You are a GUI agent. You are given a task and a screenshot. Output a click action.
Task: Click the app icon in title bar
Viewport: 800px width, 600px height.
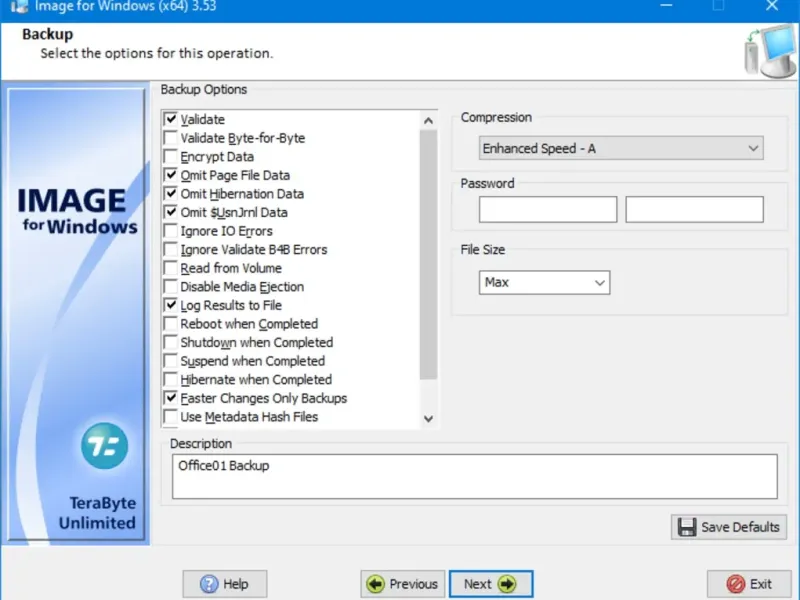coord(19,7)
